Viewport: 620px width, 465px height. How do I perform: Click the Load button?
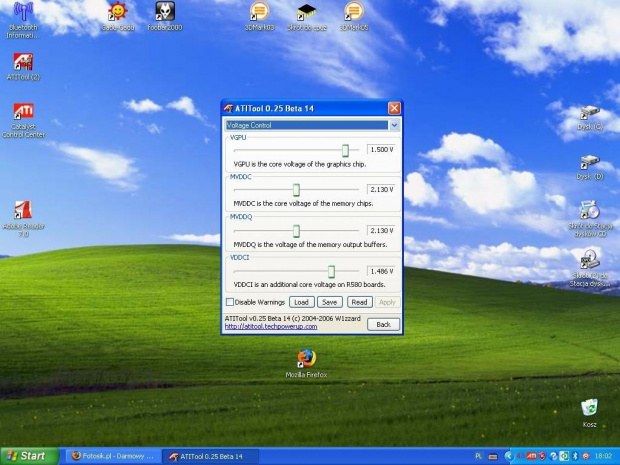302,302
